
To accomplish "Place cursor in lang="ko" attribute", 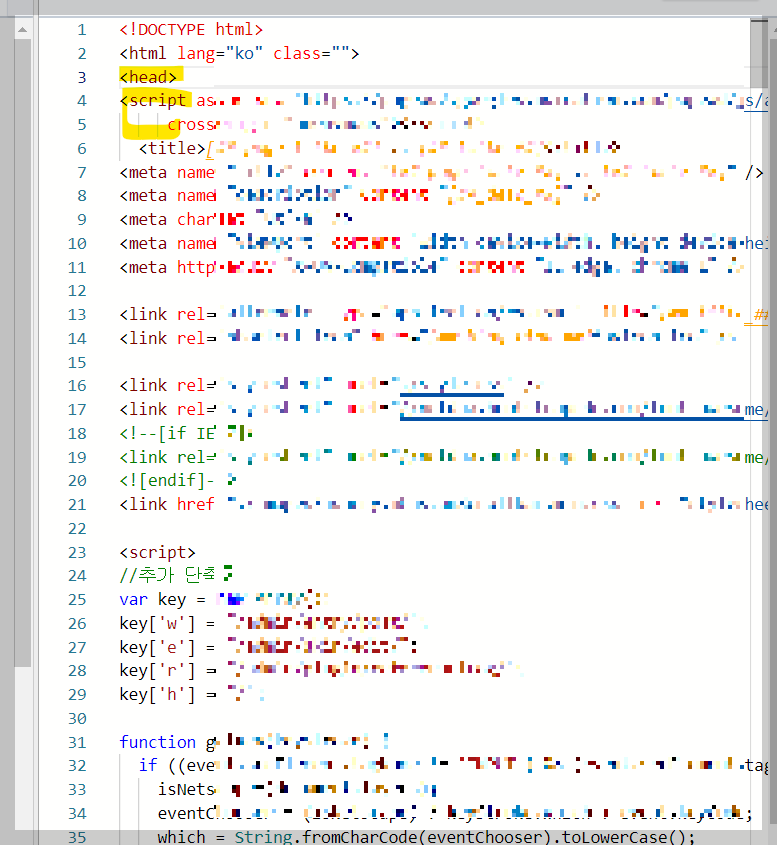I will pos(220,53).
